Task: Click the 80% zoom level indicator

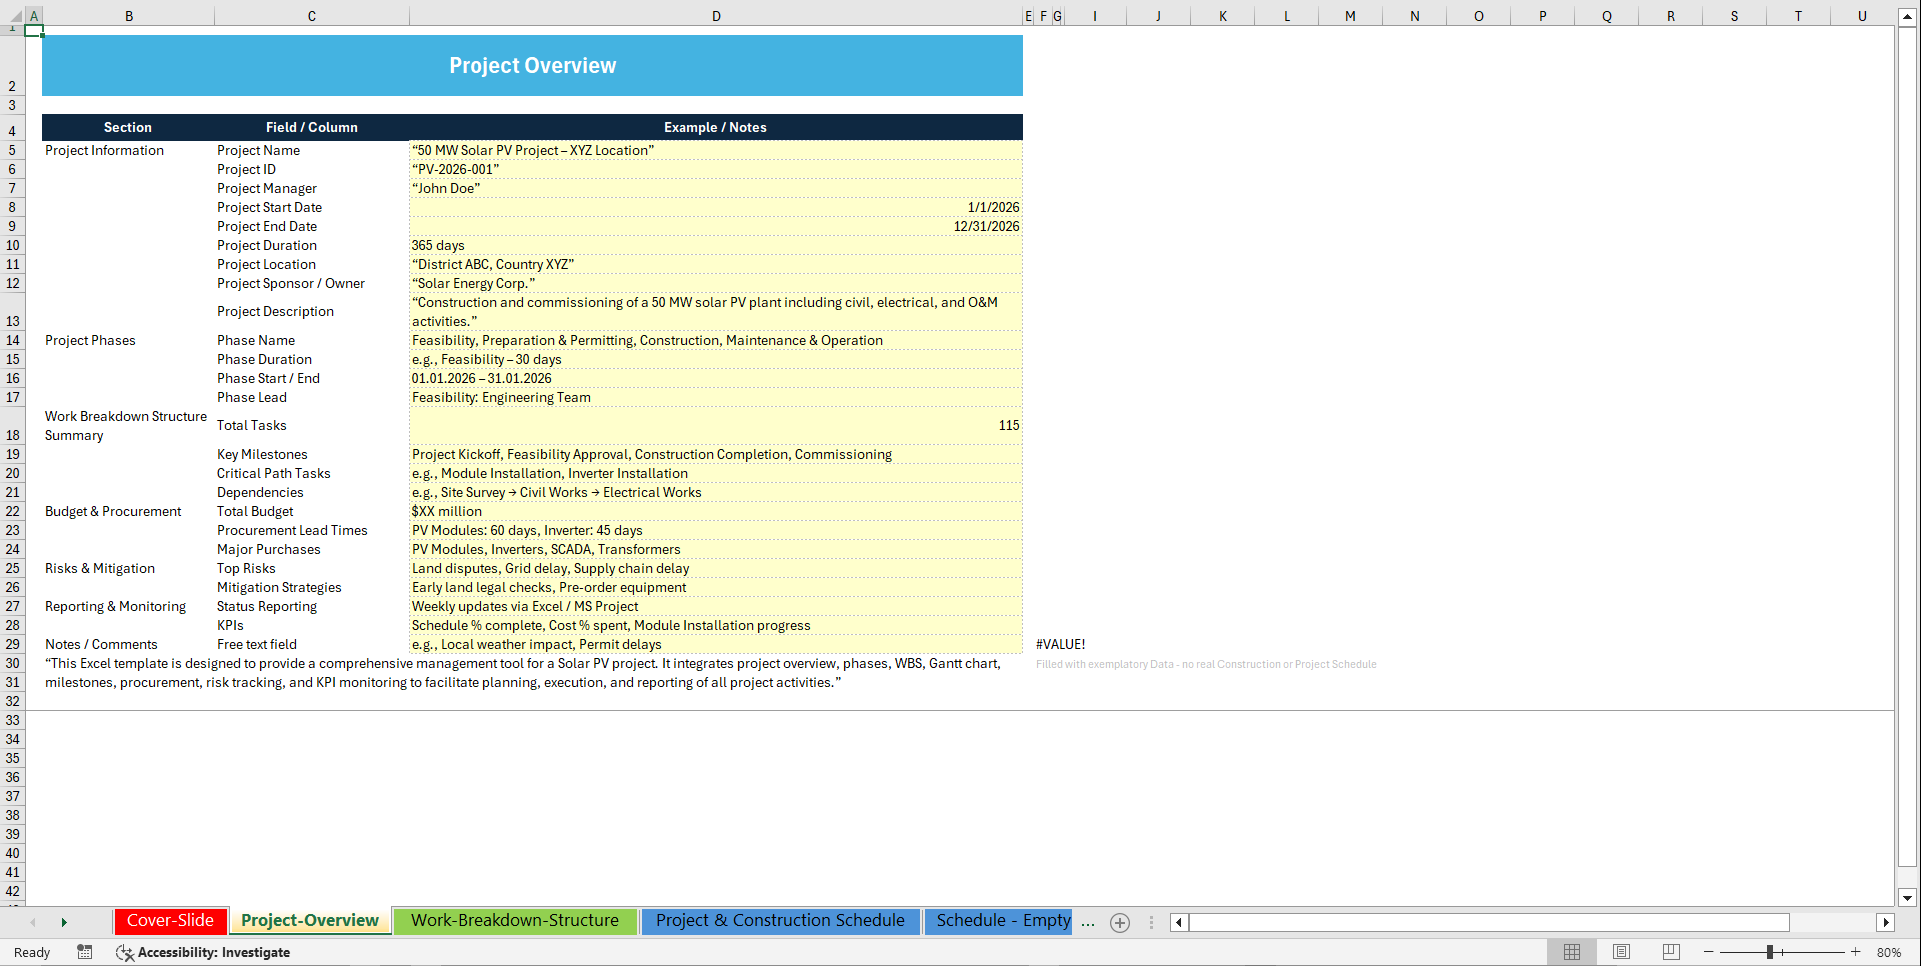Action: pyautogui.click(x=1890, y=952)
